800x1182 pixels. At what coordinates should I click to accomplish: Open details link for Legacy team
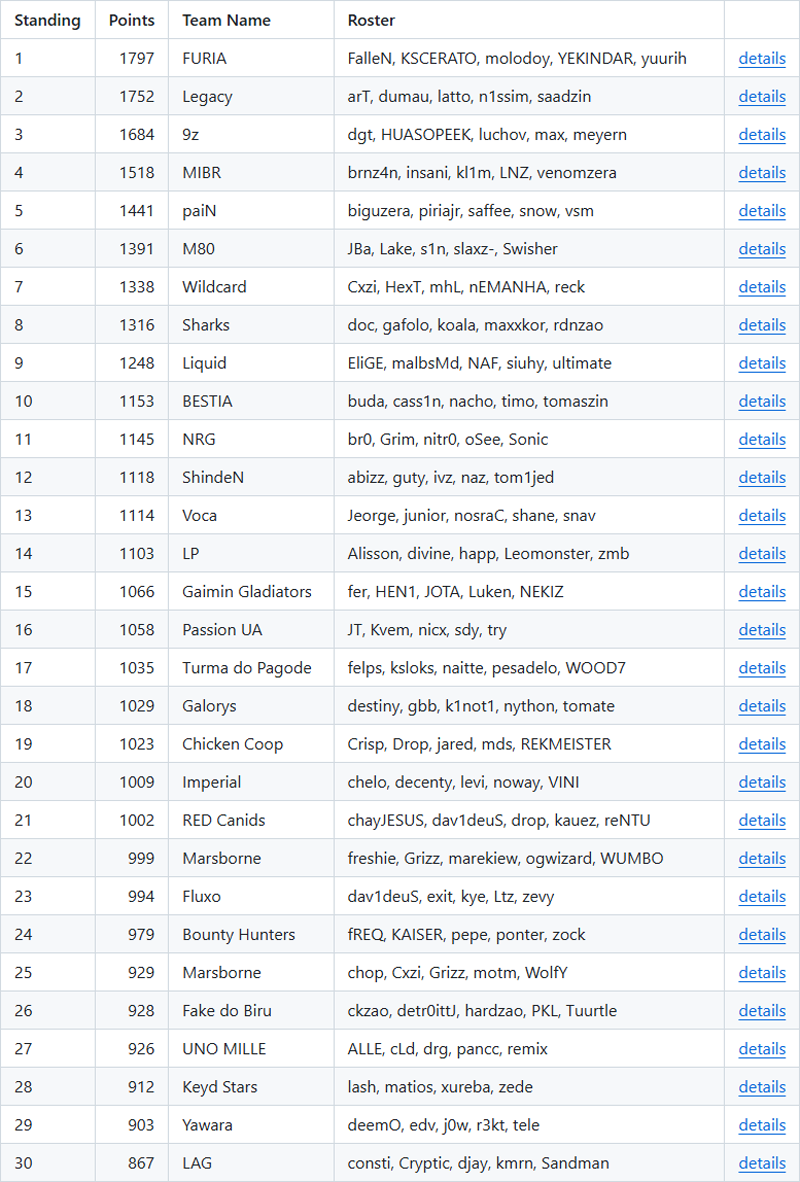(762, 96)
